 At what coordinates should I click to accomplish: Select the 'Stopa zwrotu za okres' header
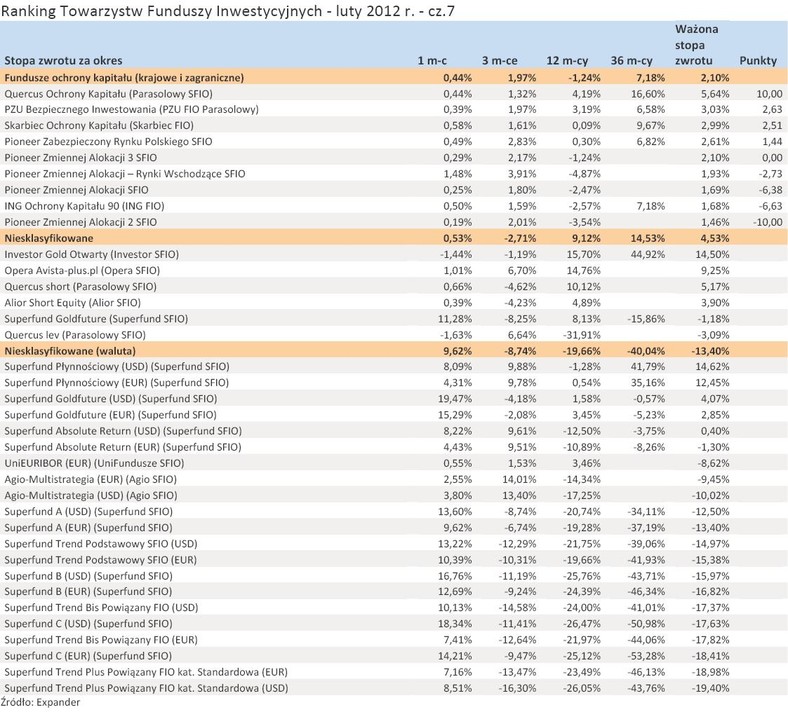(63, 61)
